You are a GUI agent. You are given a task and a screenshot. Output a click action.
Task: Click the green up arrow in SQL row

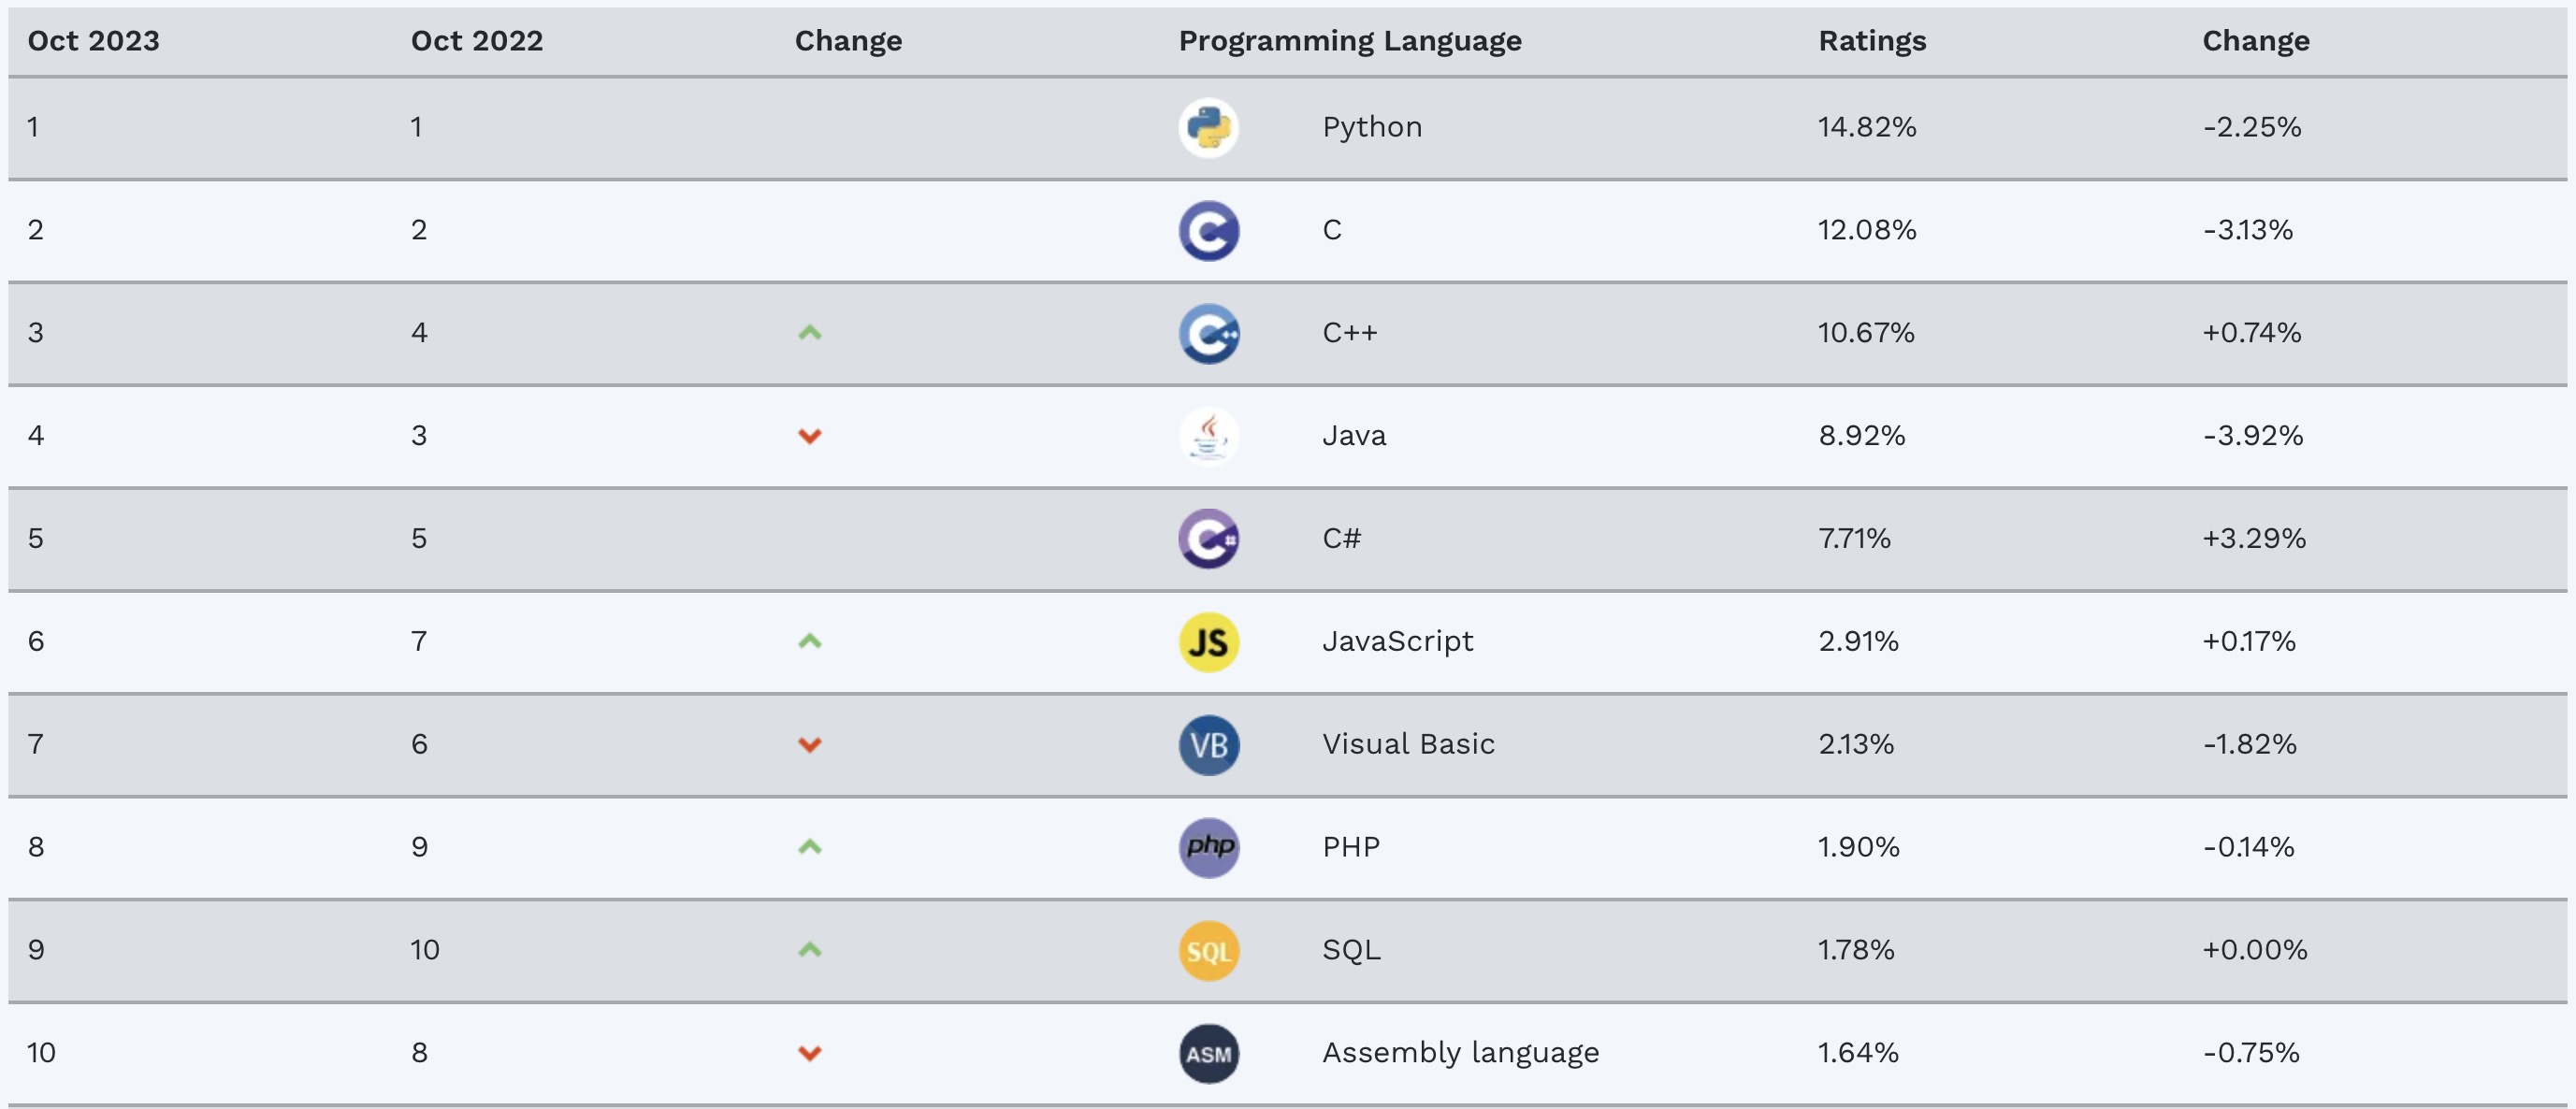coord(809,950)
